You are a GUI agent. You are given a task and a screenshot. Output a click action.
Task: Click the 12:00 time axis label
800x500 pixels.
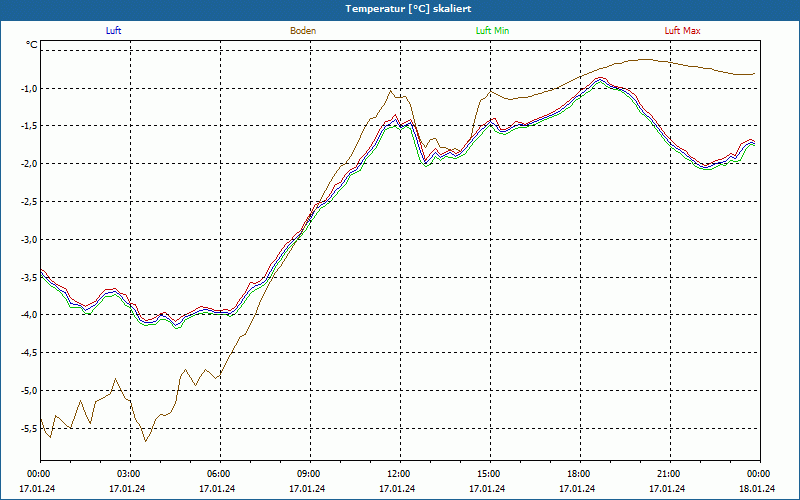[397, 473]
